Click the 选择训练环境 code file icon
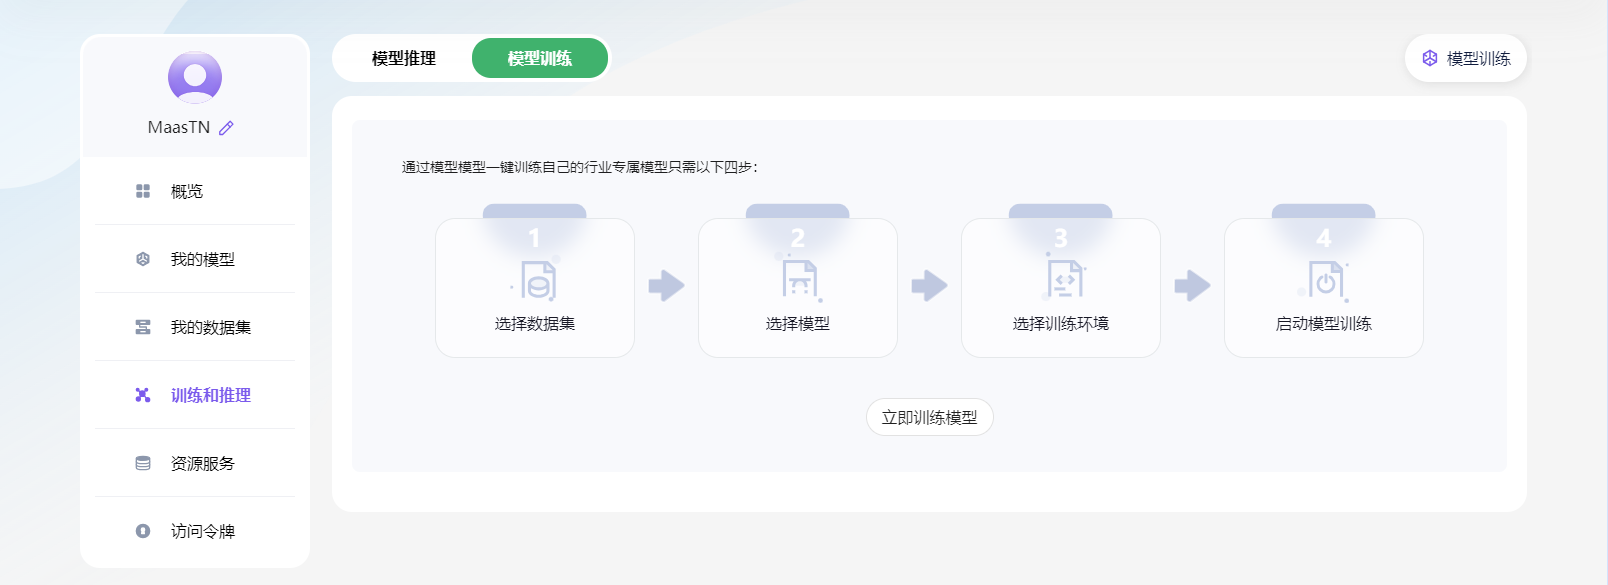Screen dimensions: 1608x585 point(1062,280)
